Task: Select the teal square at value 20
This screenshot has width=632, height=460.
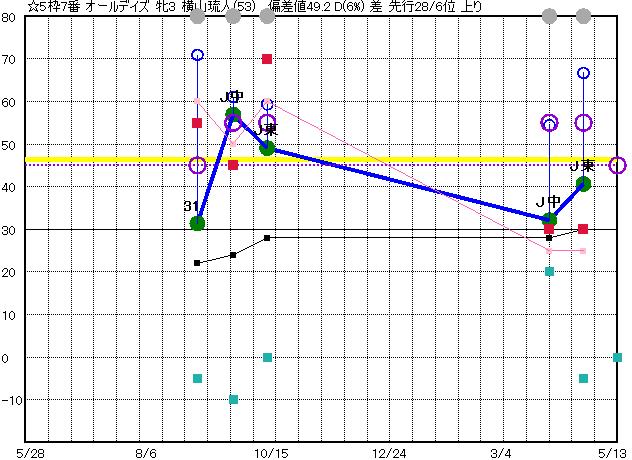Action: pyautogui.click(x=549, y=272)
